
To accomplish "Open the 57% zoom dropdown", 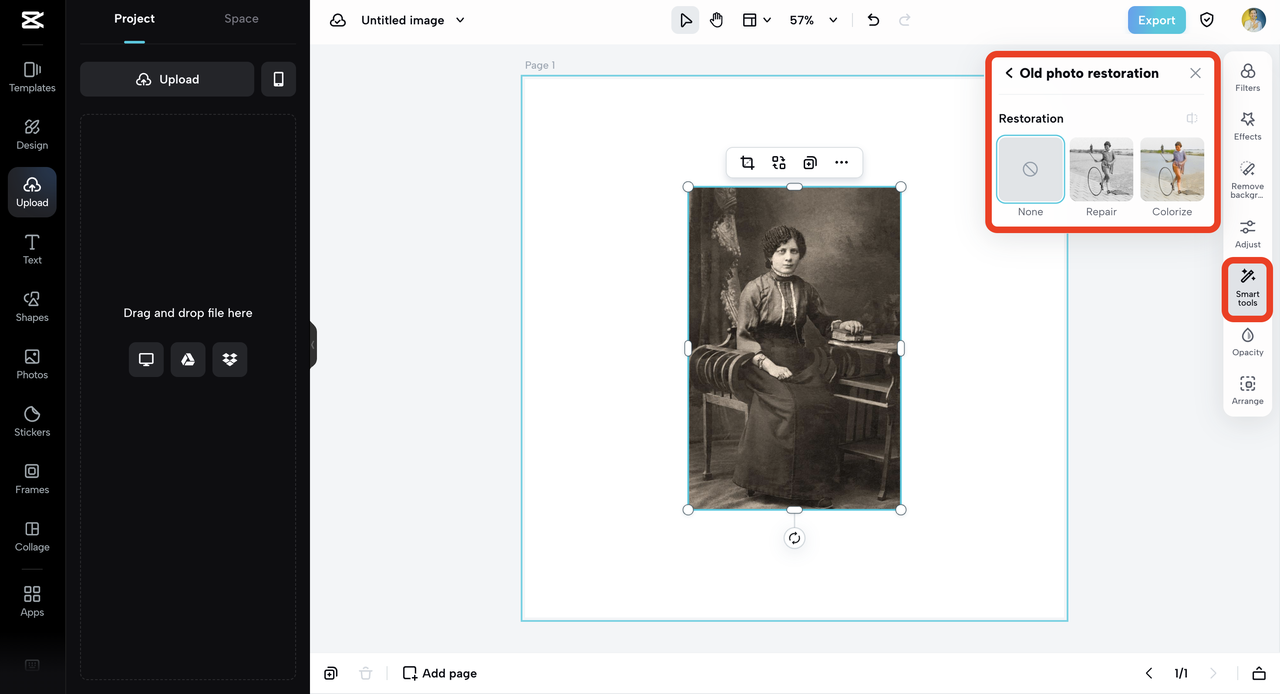I will click(x=813, y=20).
